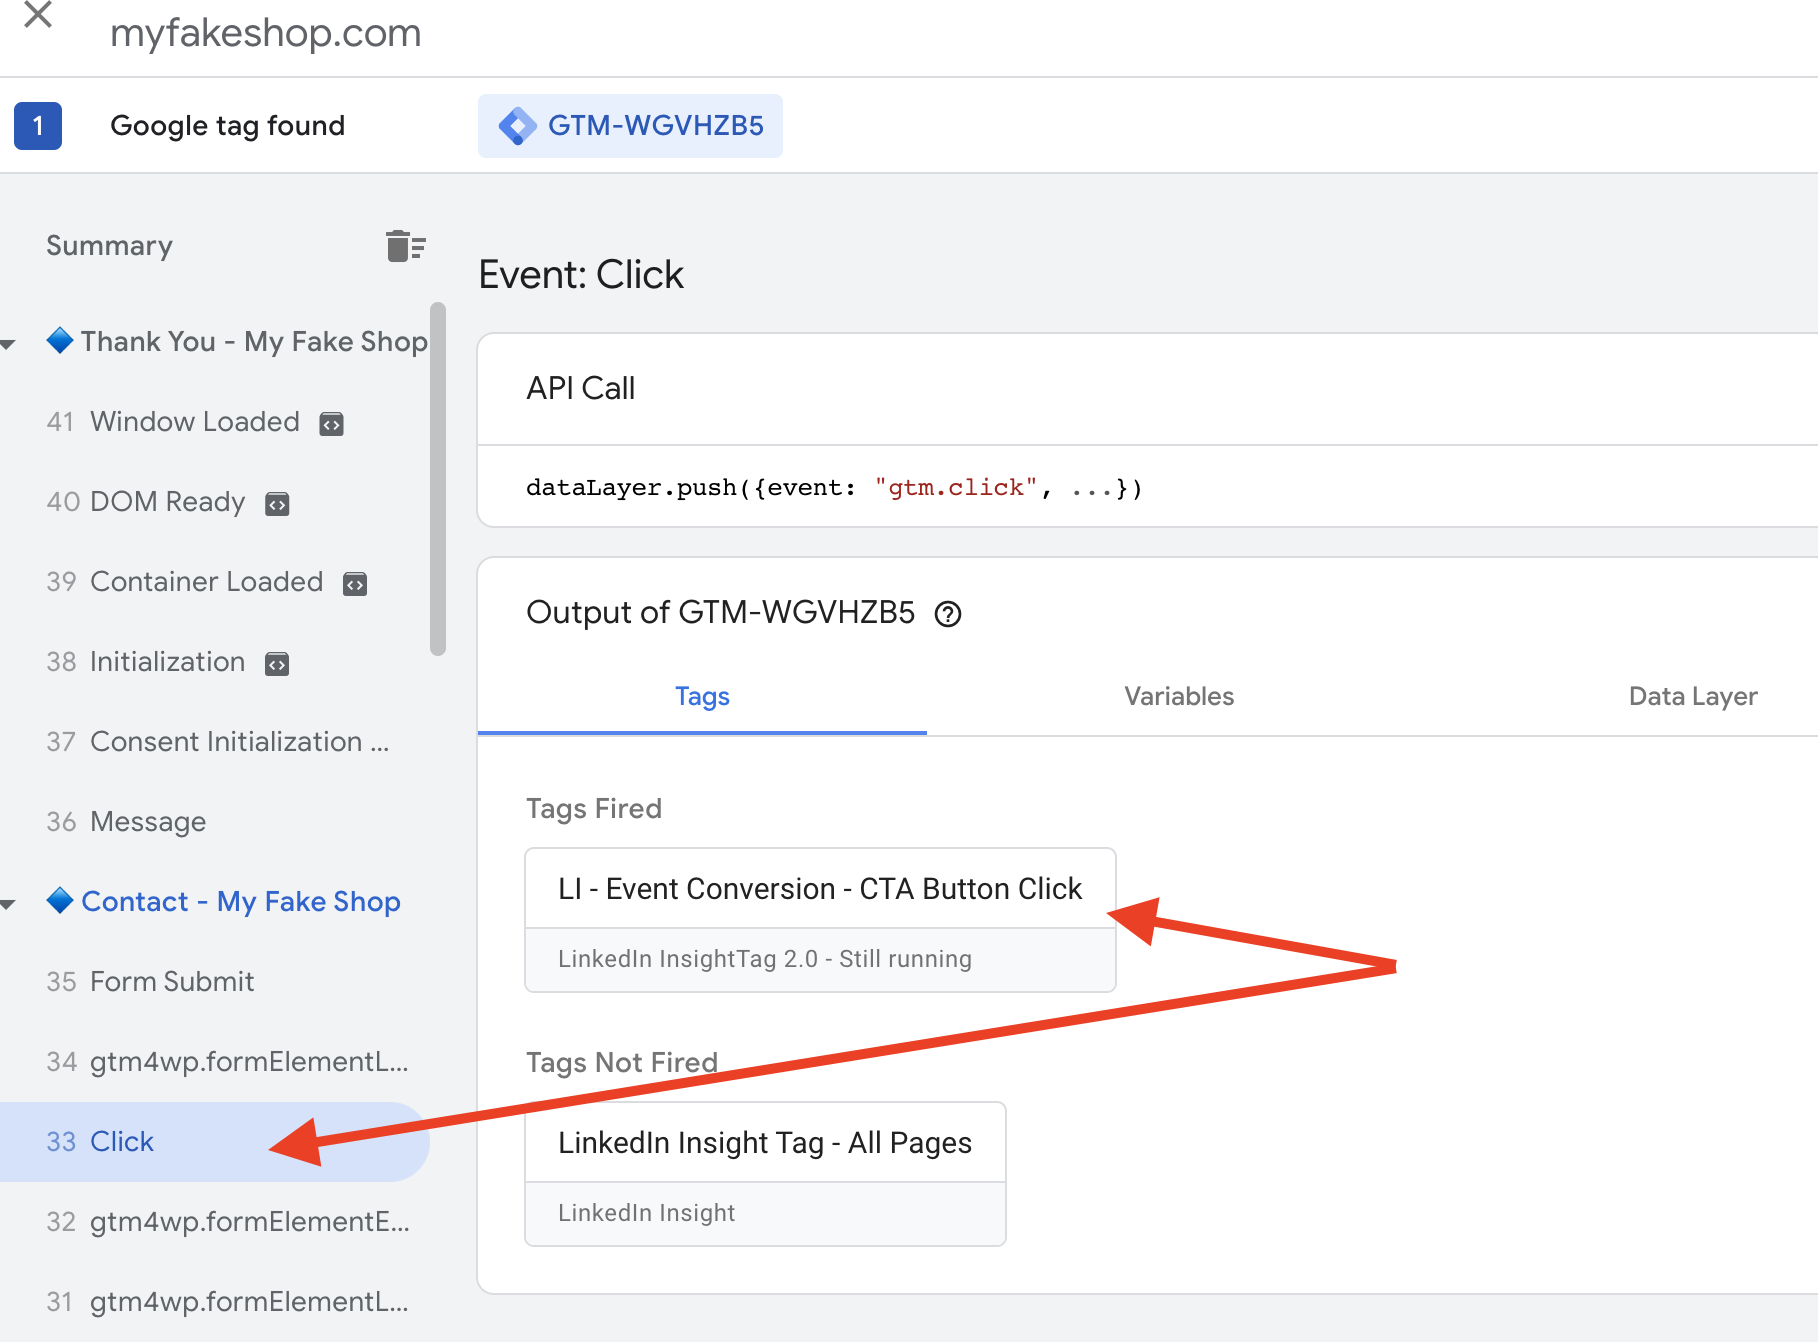Select event 35 Form Submit

[x=171, y=981]
